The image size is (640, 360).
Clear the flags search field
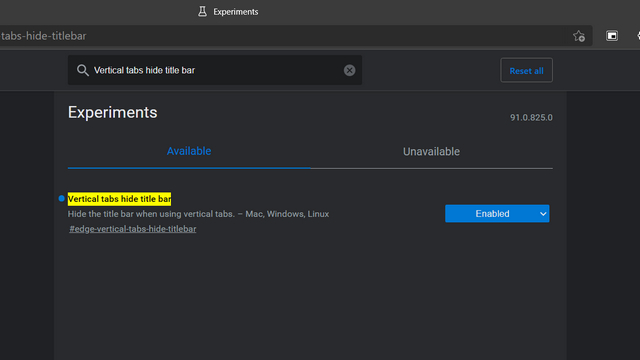point(349,70)
